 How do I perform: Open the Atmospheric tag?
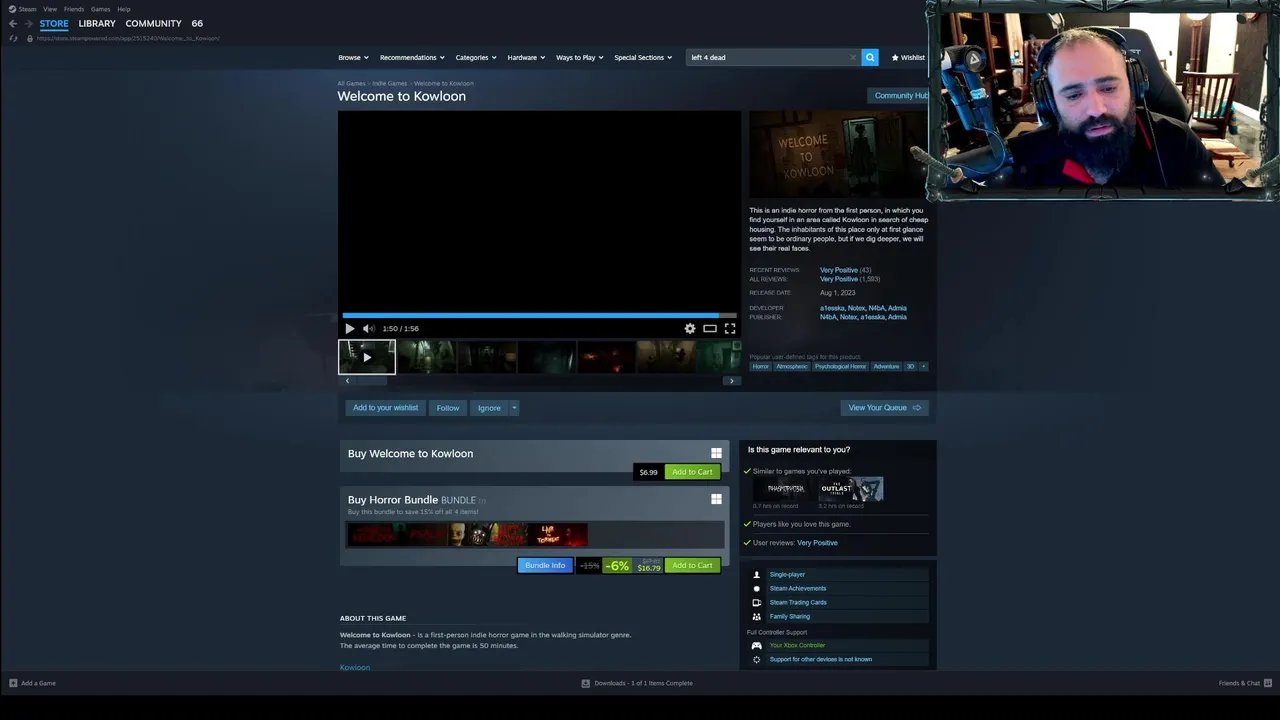point(791,366)
